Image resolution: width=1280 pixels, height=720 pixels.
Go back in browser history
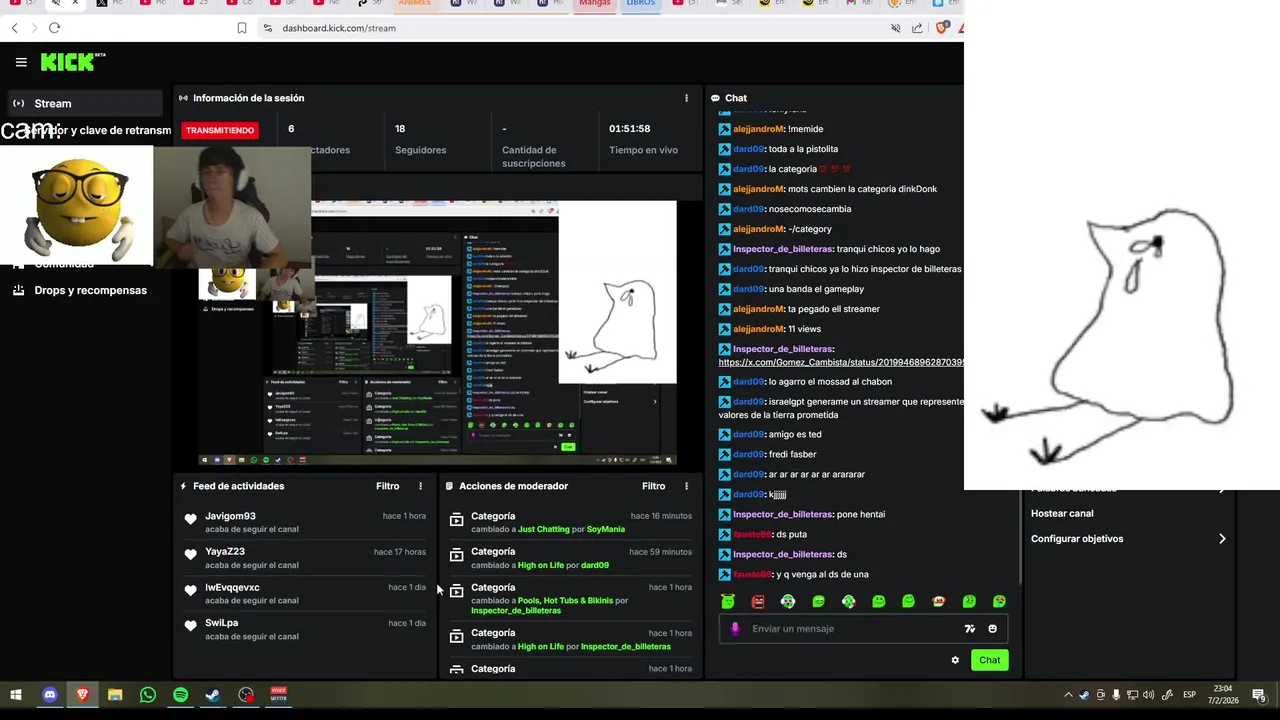(x=14, y=28)
